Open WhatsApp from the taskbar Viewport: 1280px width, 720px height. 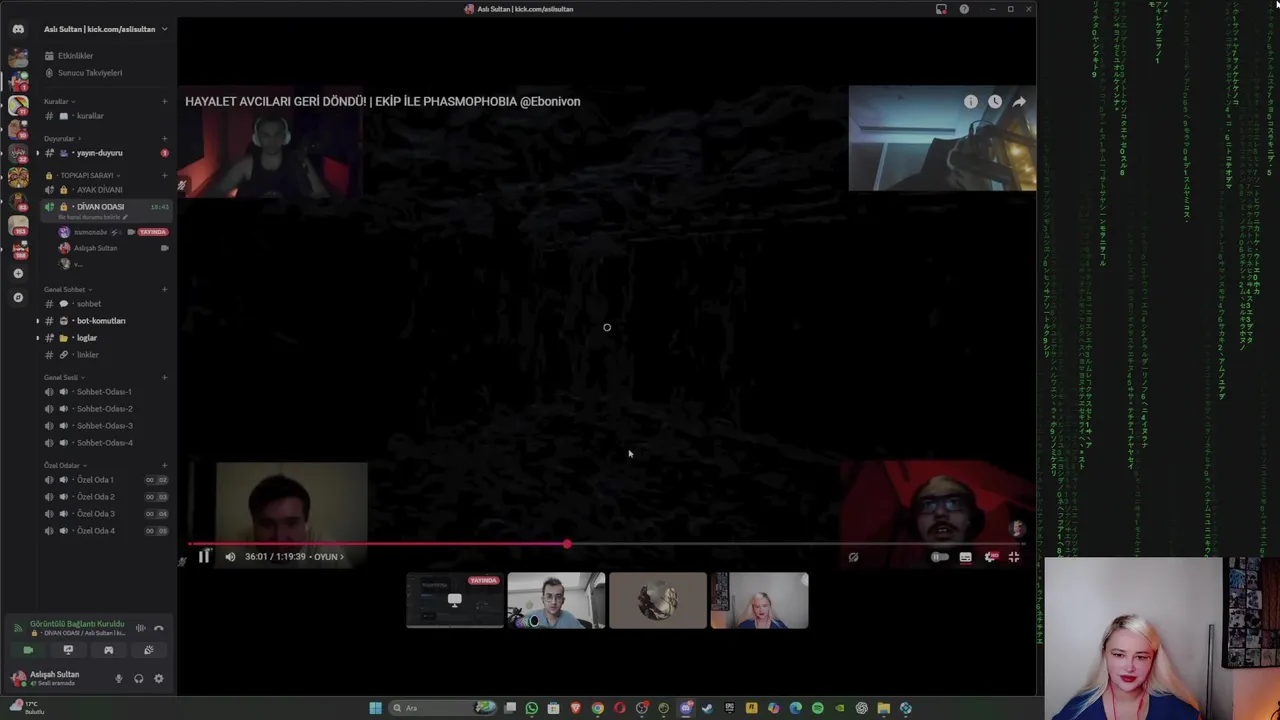click(532, 708)
